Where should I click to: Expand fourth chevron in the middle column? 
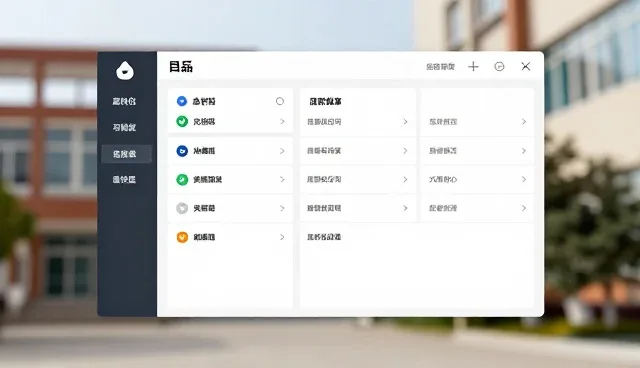point(405,208)
